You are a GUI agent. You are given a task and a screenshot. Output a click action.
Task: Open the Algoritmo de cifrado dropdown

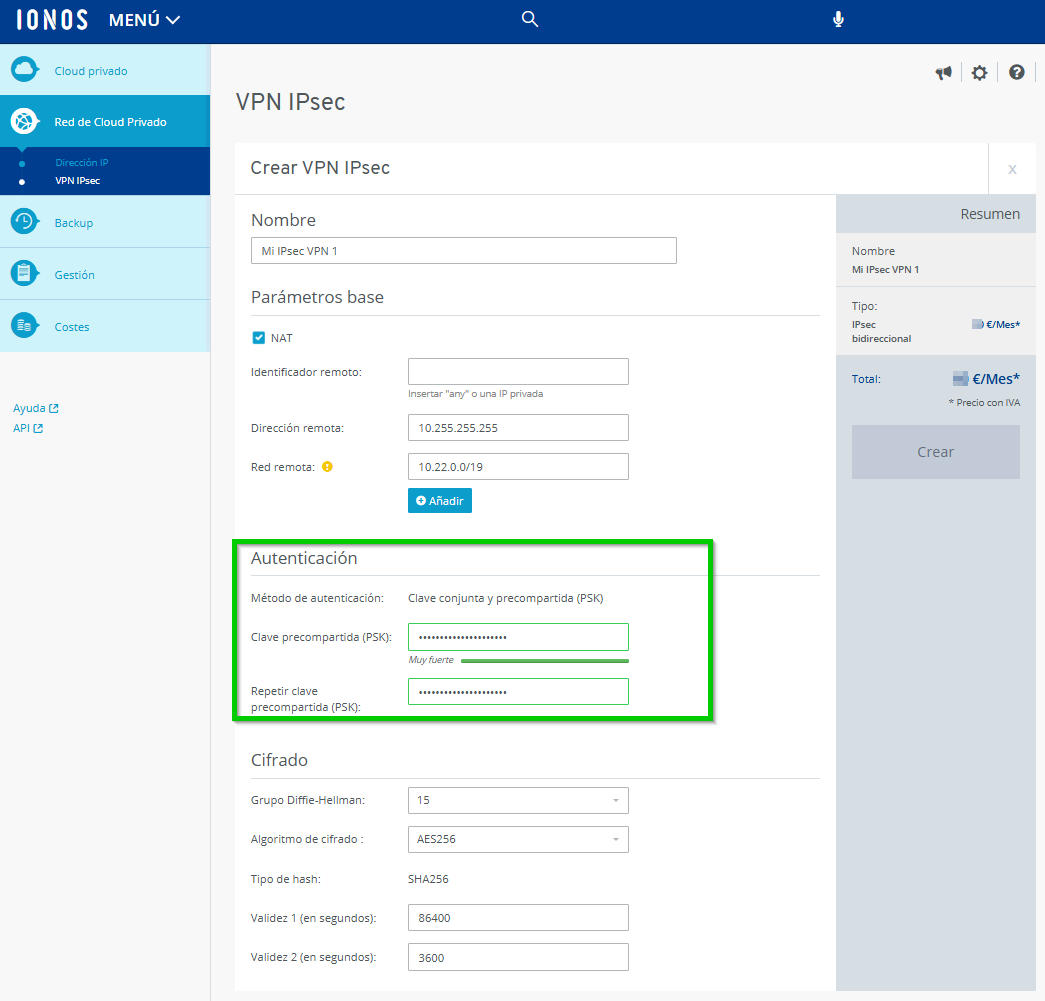coord(616,839)
